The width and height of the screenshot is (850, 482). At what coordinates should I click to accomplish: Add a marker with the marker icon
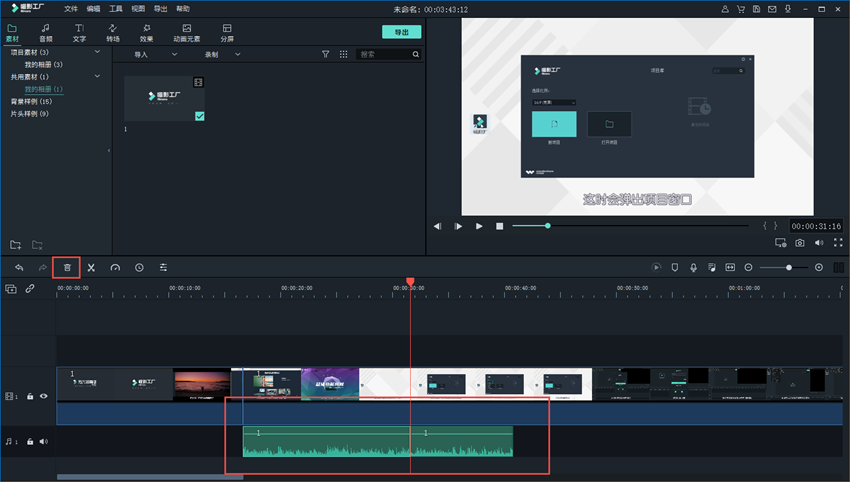[x=674, y=268]
